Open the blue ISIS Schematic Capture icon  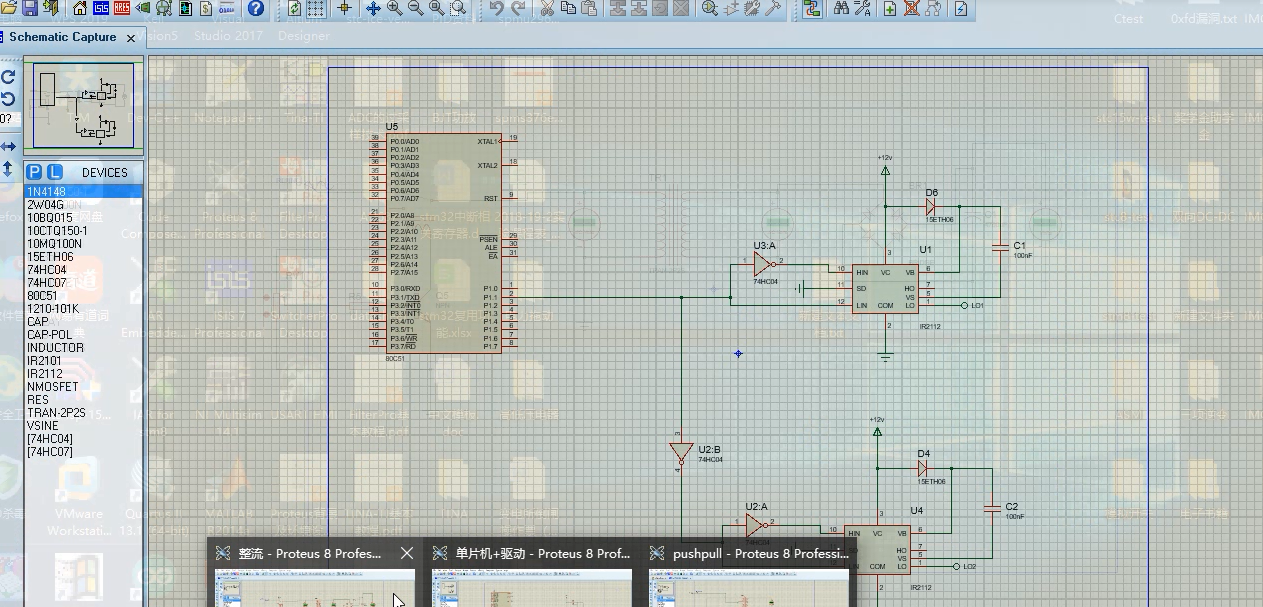pos(101,8)
